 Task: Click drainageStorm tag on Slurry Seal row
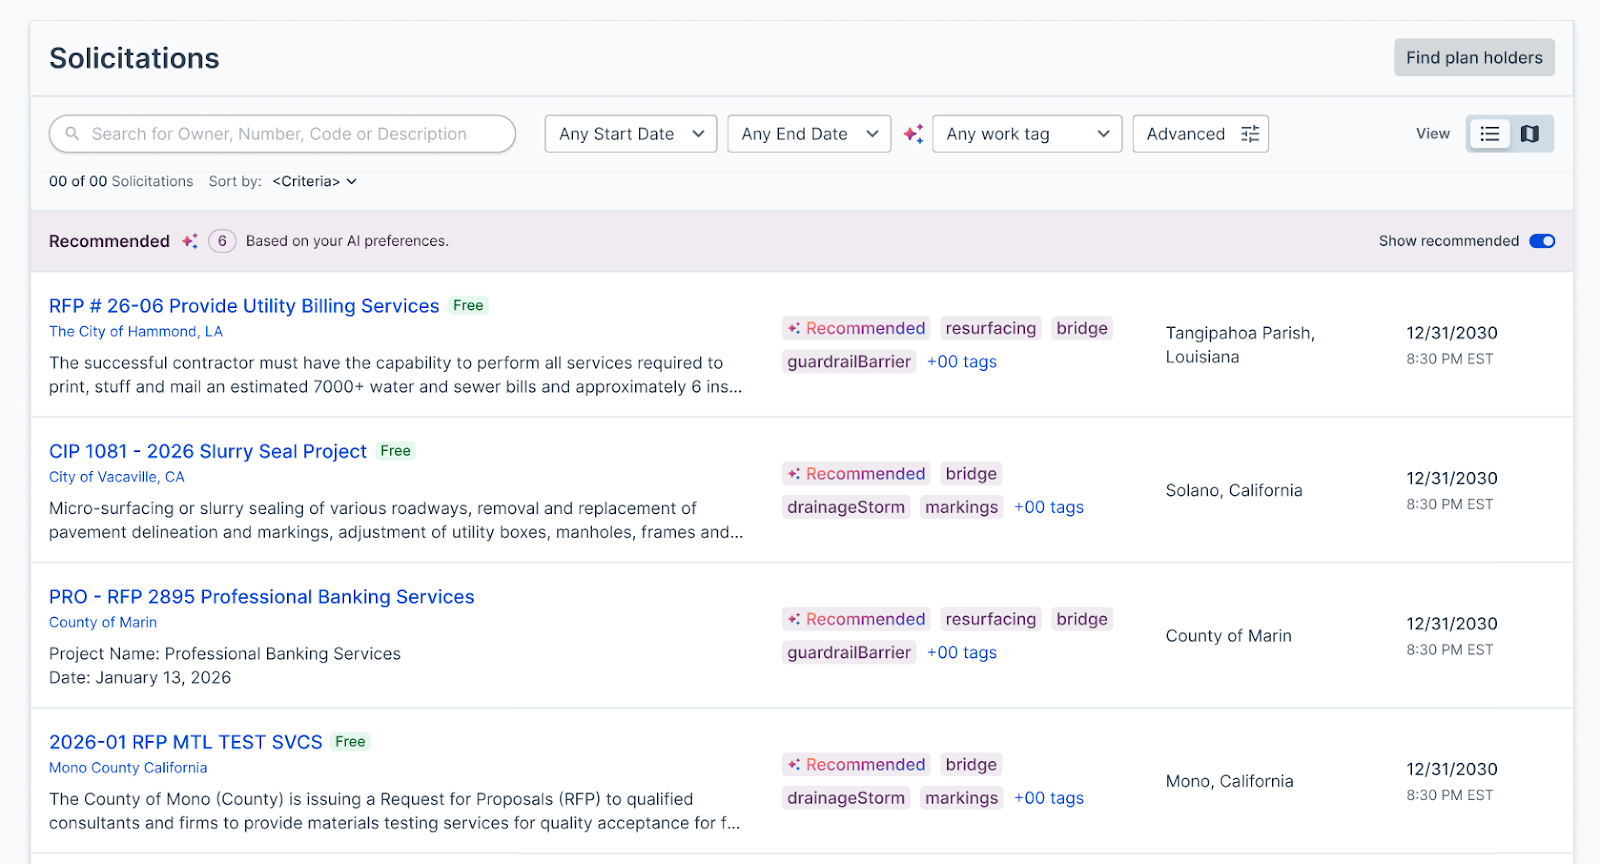[846, 507]
